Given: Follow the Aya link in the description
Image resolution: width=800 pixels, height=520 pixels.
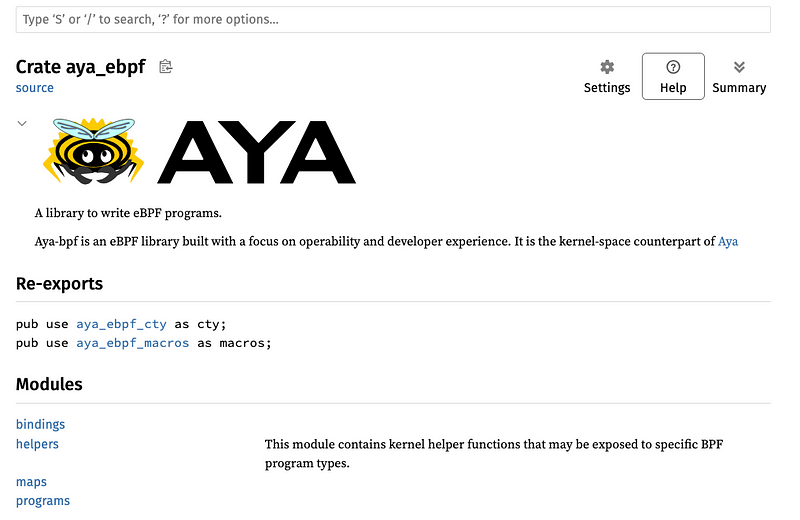Looking at the screenshot, I should pos(728,241).
